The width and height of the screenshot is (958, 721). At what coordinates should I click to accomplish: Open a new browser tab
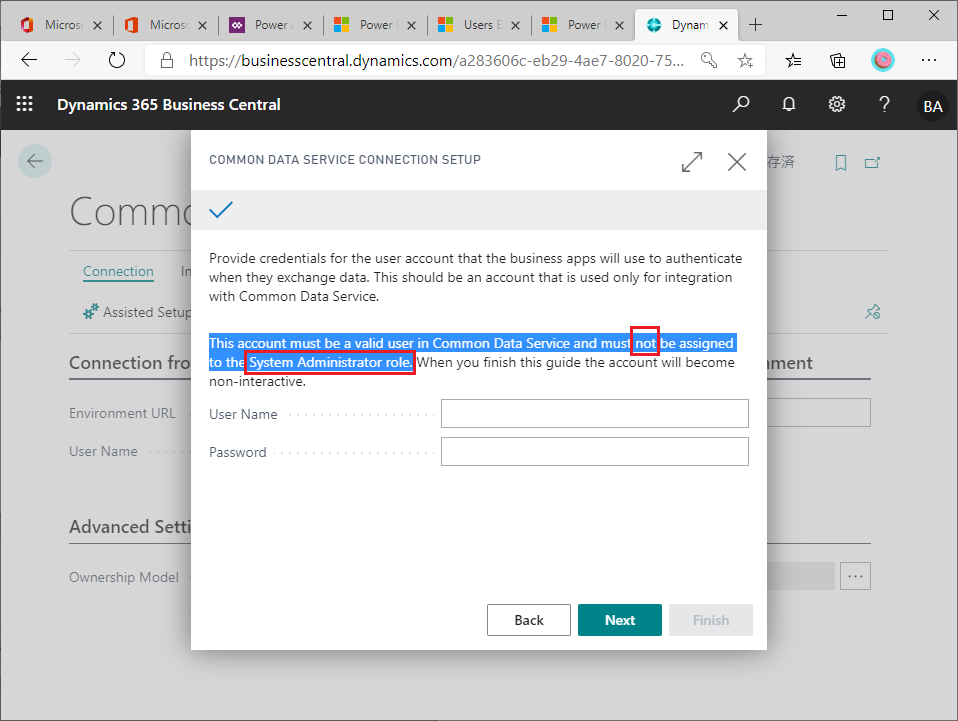pyautogui.click(x=755, y=24)
